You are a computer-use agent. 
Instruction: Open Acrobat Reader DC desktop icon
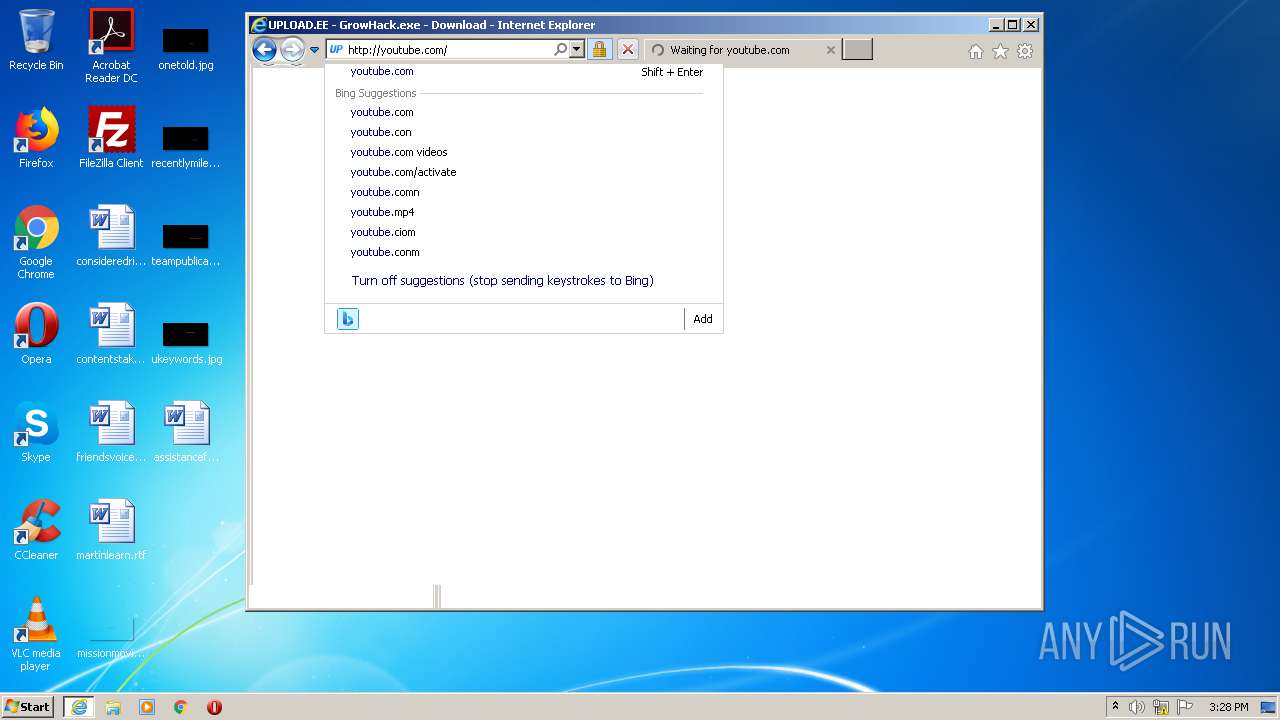[111, 45]
